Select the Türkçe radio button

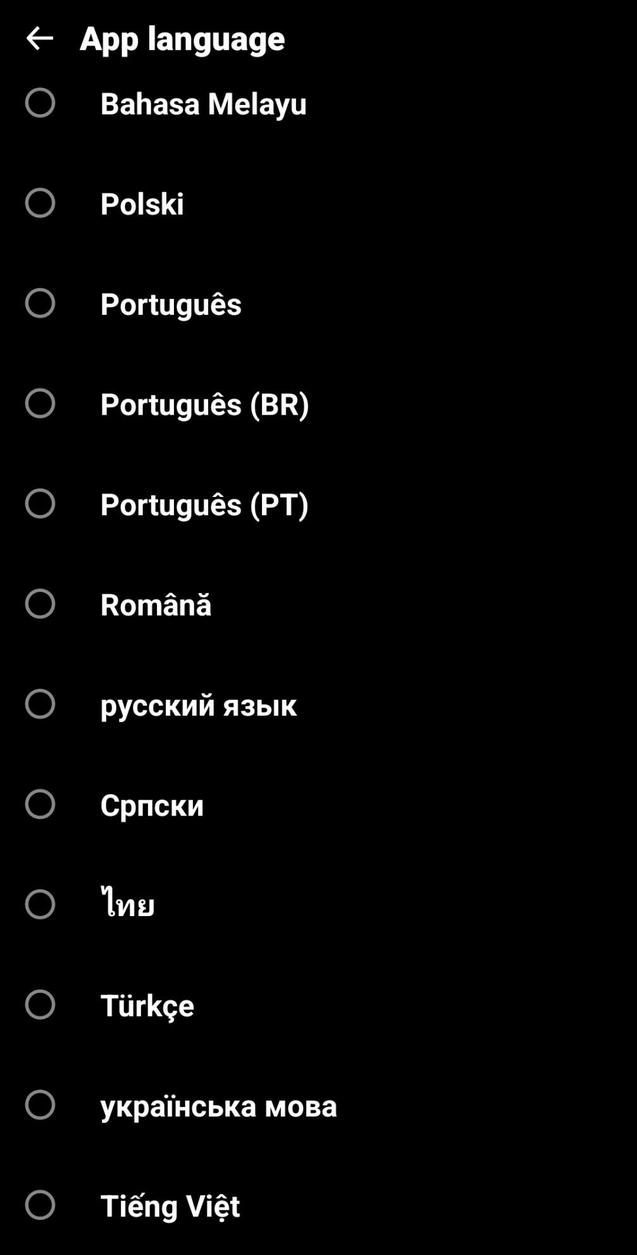(39, 1004)
